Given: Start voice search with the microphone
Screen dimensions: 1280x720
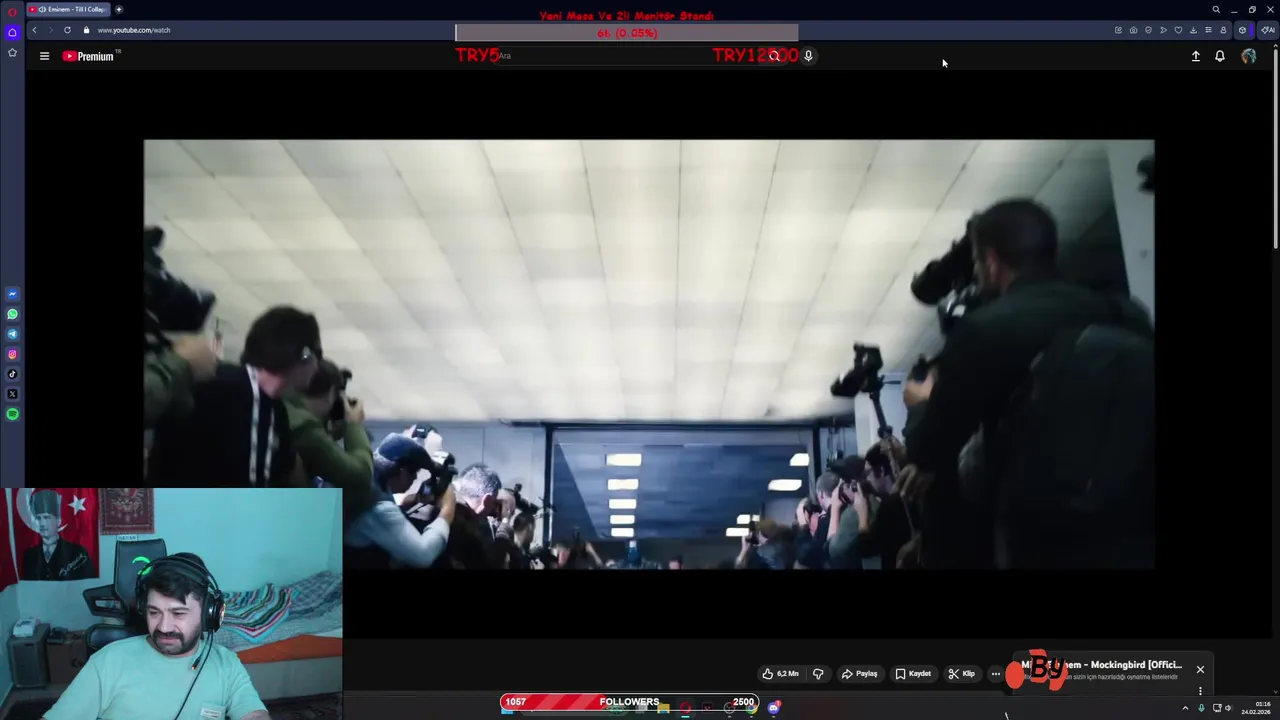Looking at the screenshot, I should pyautogui.click(x=808, y=56).
